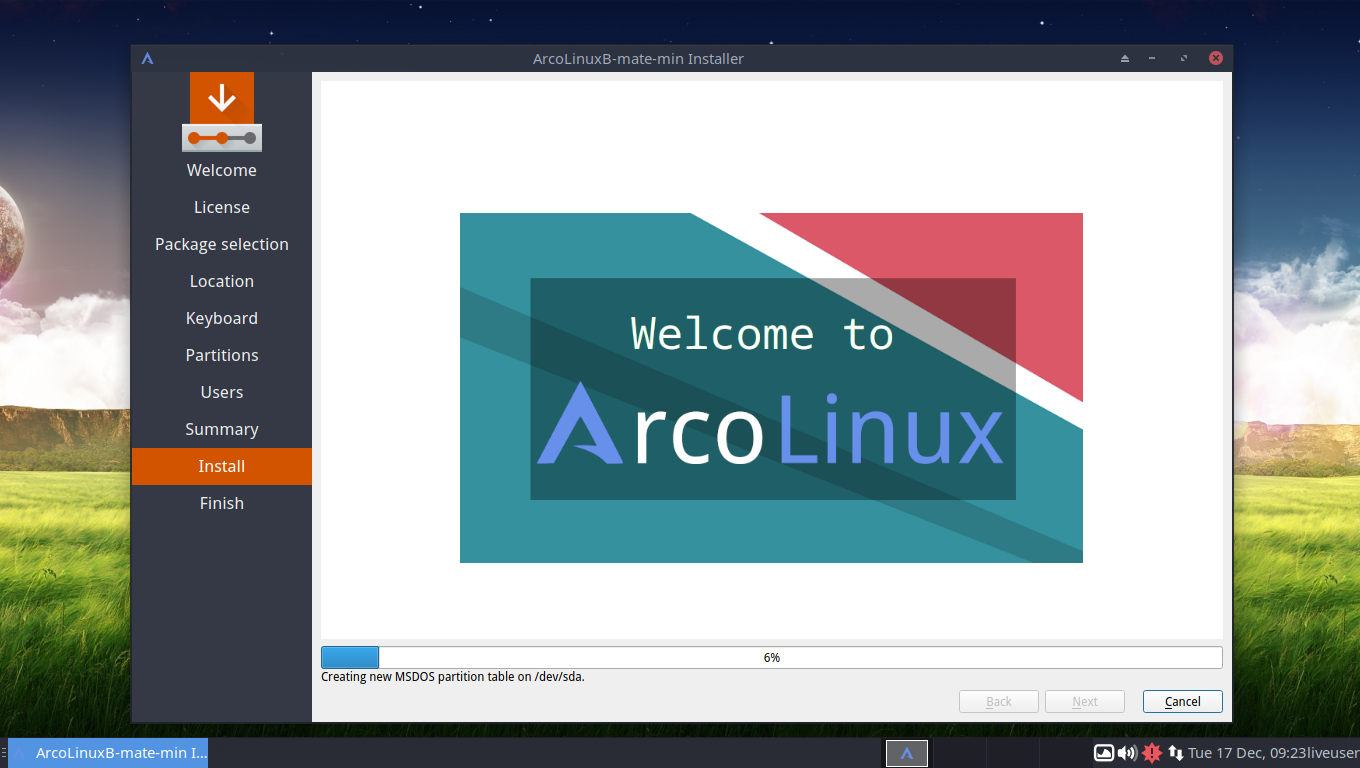
Task: Open the network transfer arrows tray icon
Action: pyautogui.click(x=1176, y=753)
